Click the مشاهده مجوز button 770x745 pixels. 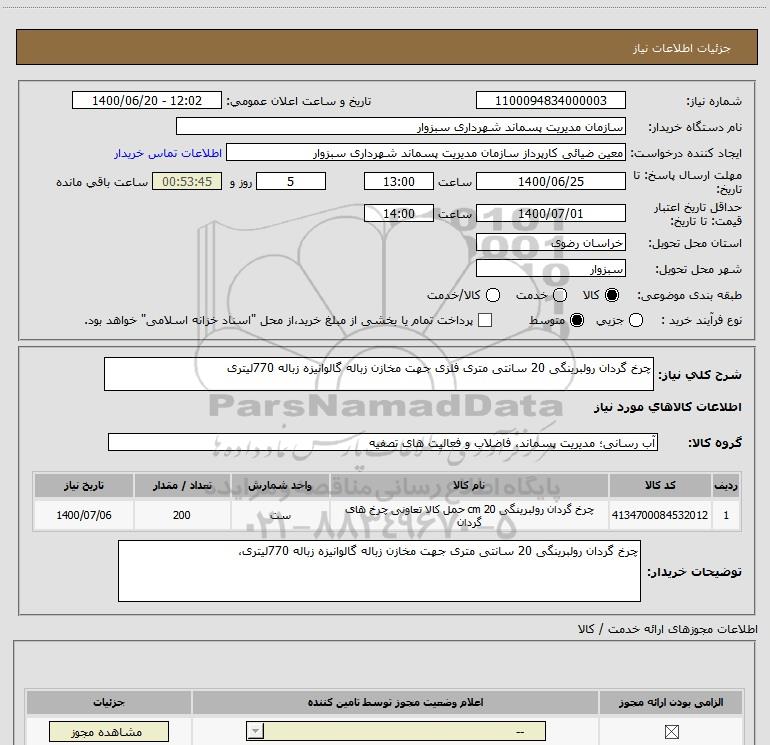tap(109, 732)
